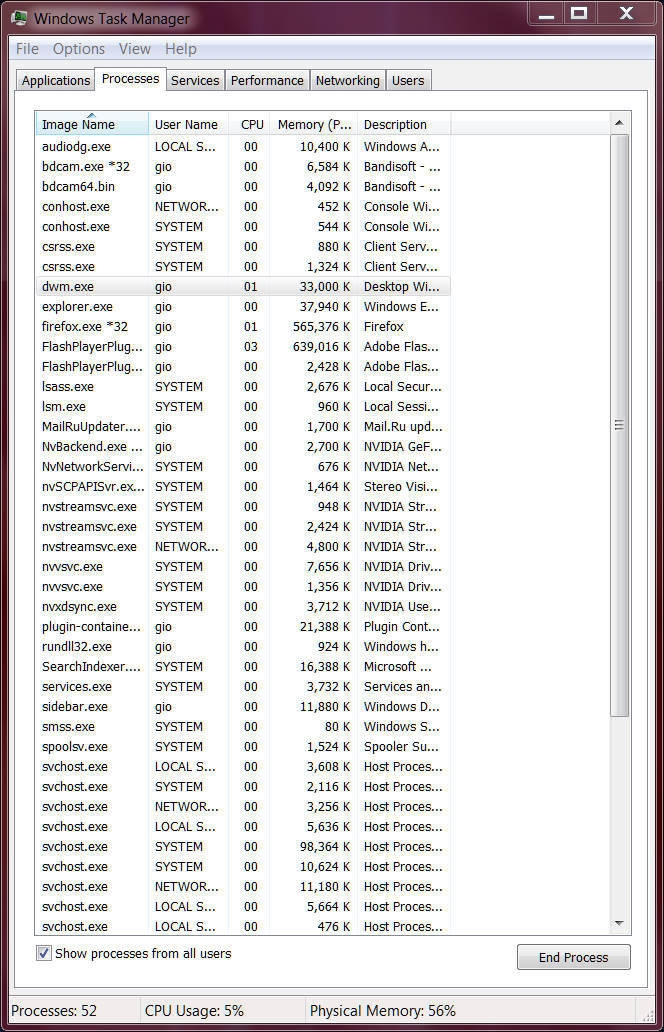Select the NvNetworkService process row

[x=243, y=467]
